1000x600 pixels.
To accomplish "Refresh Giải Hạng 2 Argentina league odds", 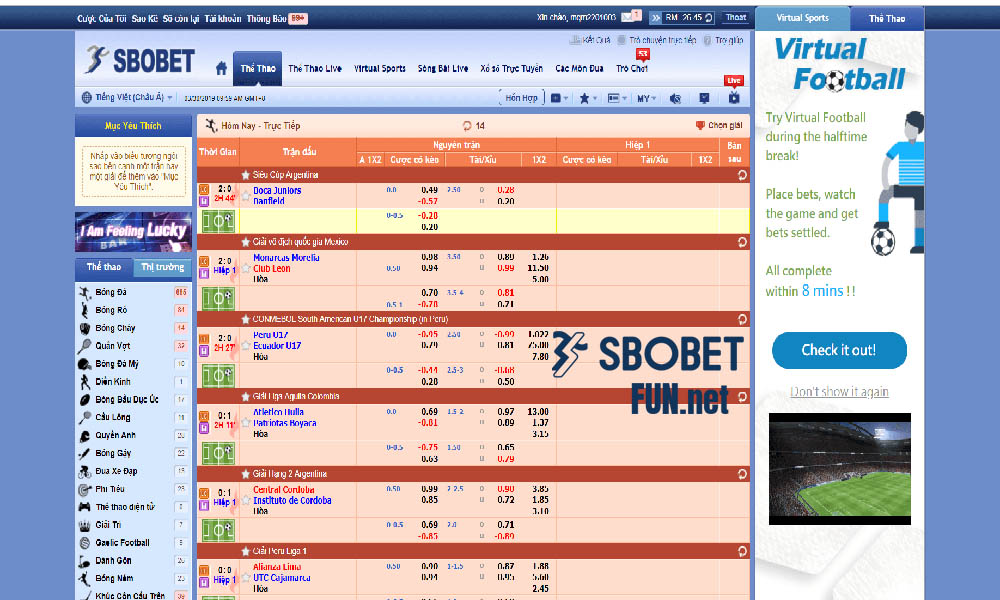I will point(742,474).
